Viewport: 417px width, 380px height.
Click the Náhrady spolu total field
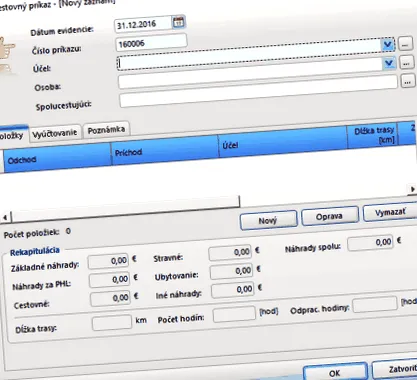(x=370, y=243)
